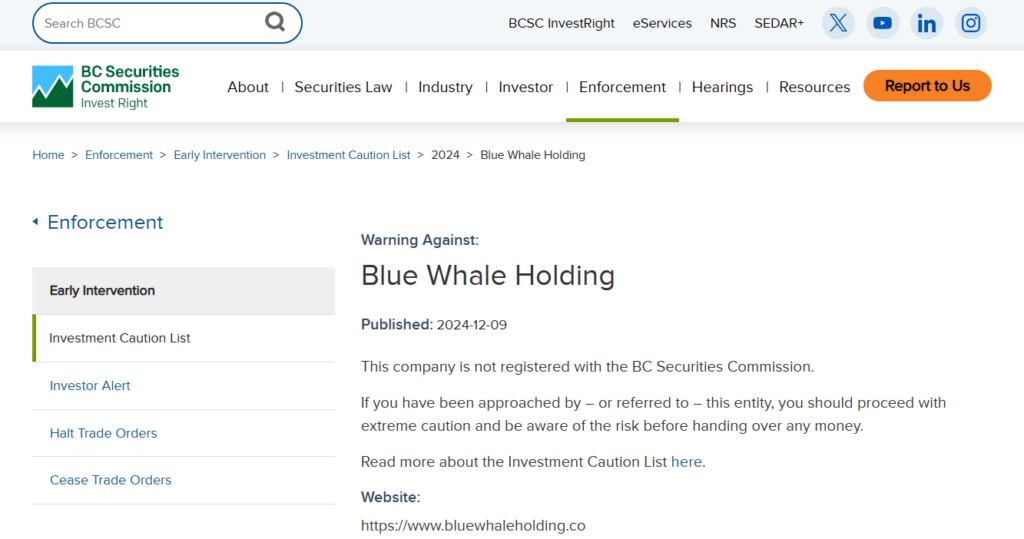1024x539 pixels.
Task: Click Blue Whale Holding breadcrumb text
Action: click(533, 155)
